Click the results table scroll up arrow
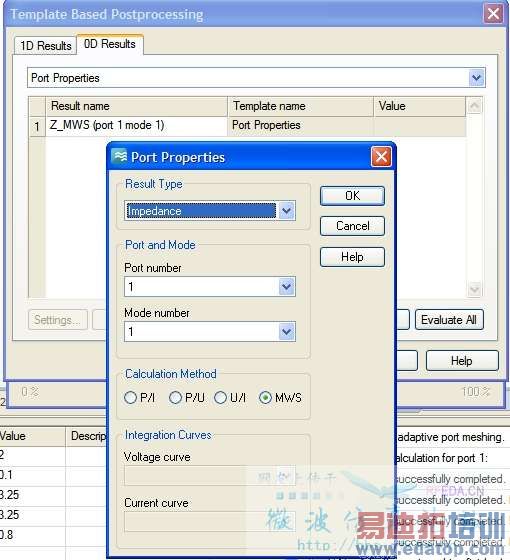 tap(474, 105)
